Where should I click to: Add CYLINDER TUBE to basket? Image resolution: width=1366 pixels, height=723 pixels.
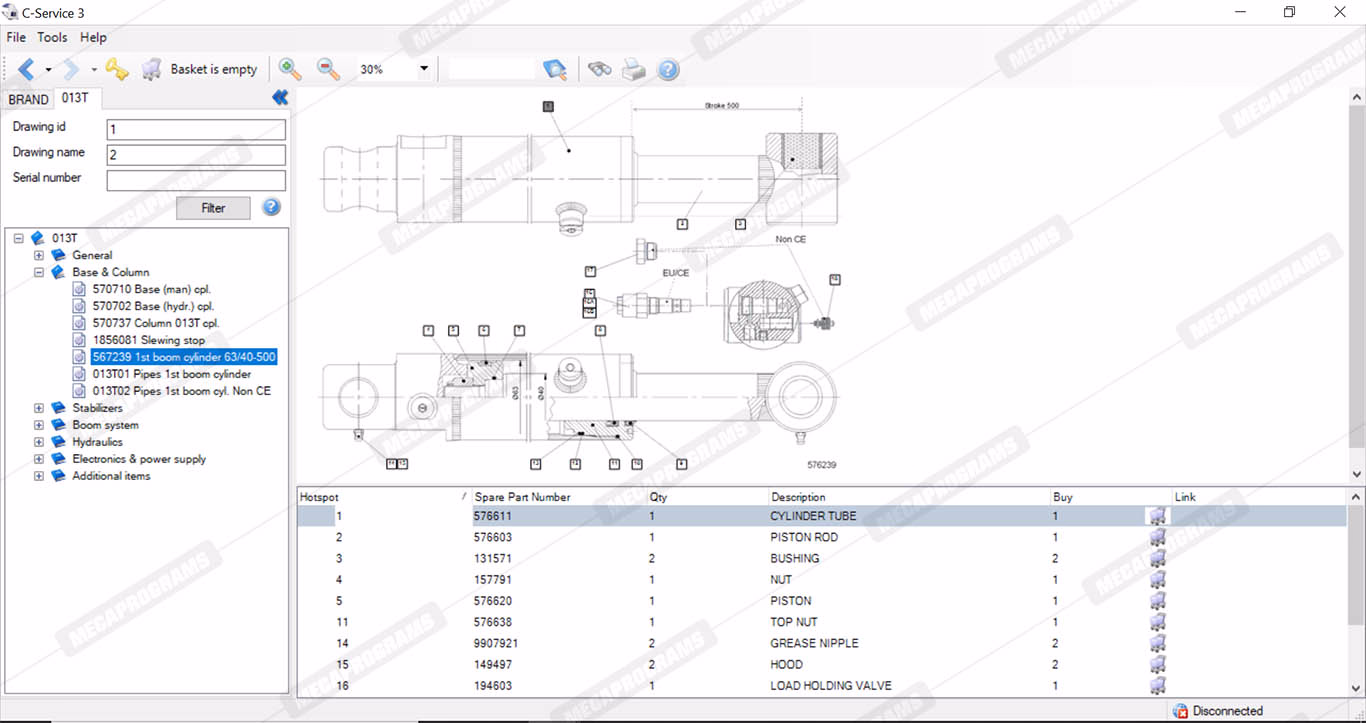coord(1157,516)
